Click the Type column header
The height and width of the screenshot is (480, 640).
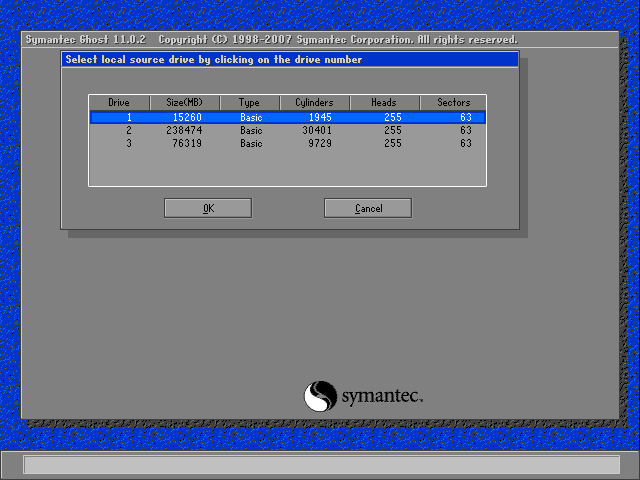click(x=249, y=102)
